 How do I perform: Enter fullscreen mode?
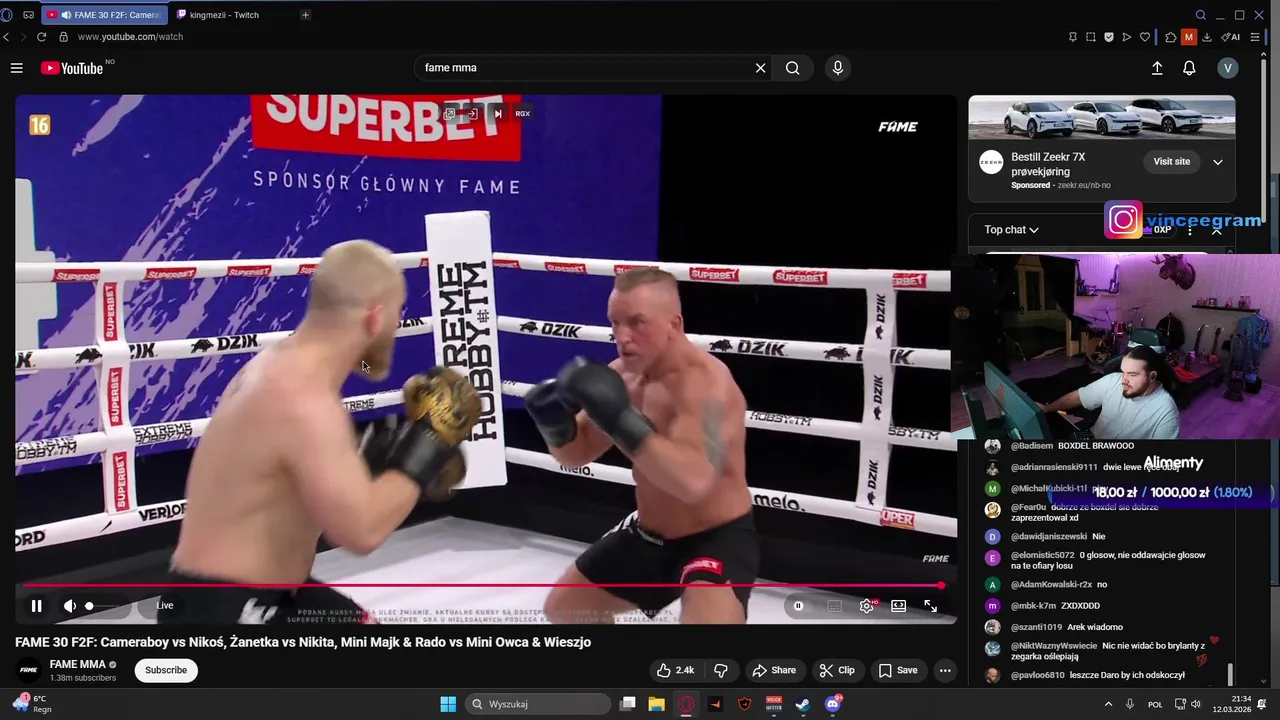pos(930,606)
